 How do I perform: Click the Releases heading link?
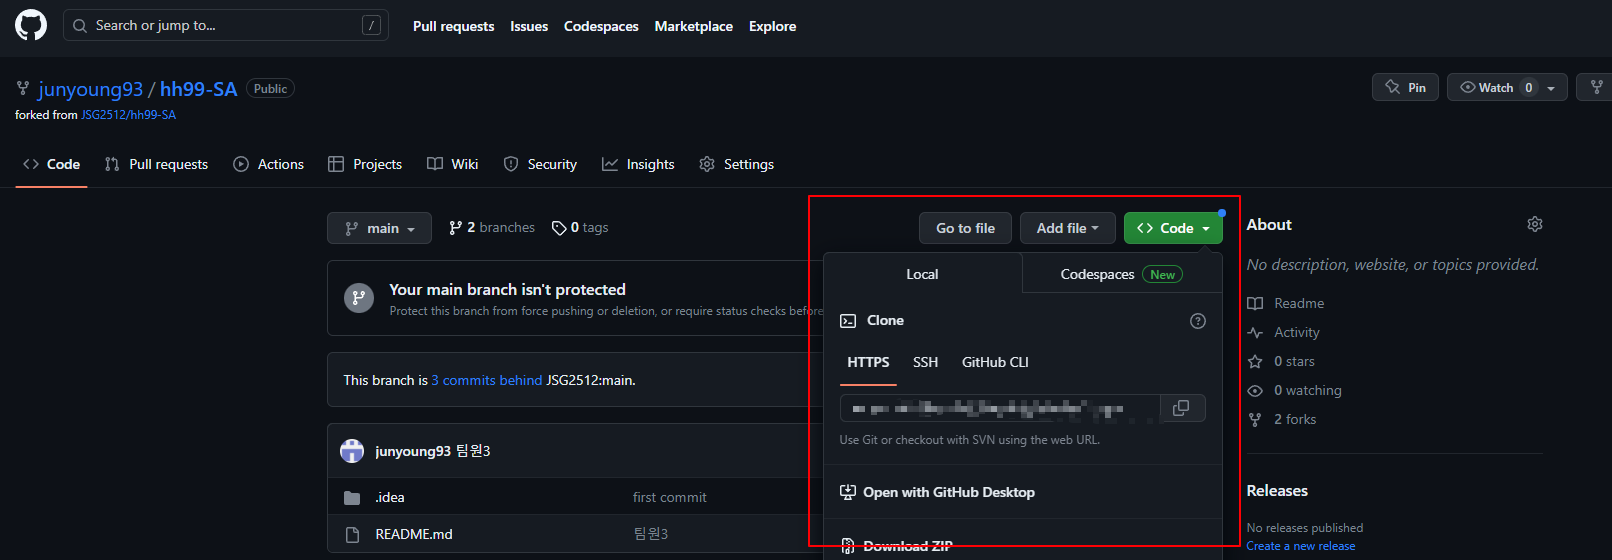[x=1277, y=491]
